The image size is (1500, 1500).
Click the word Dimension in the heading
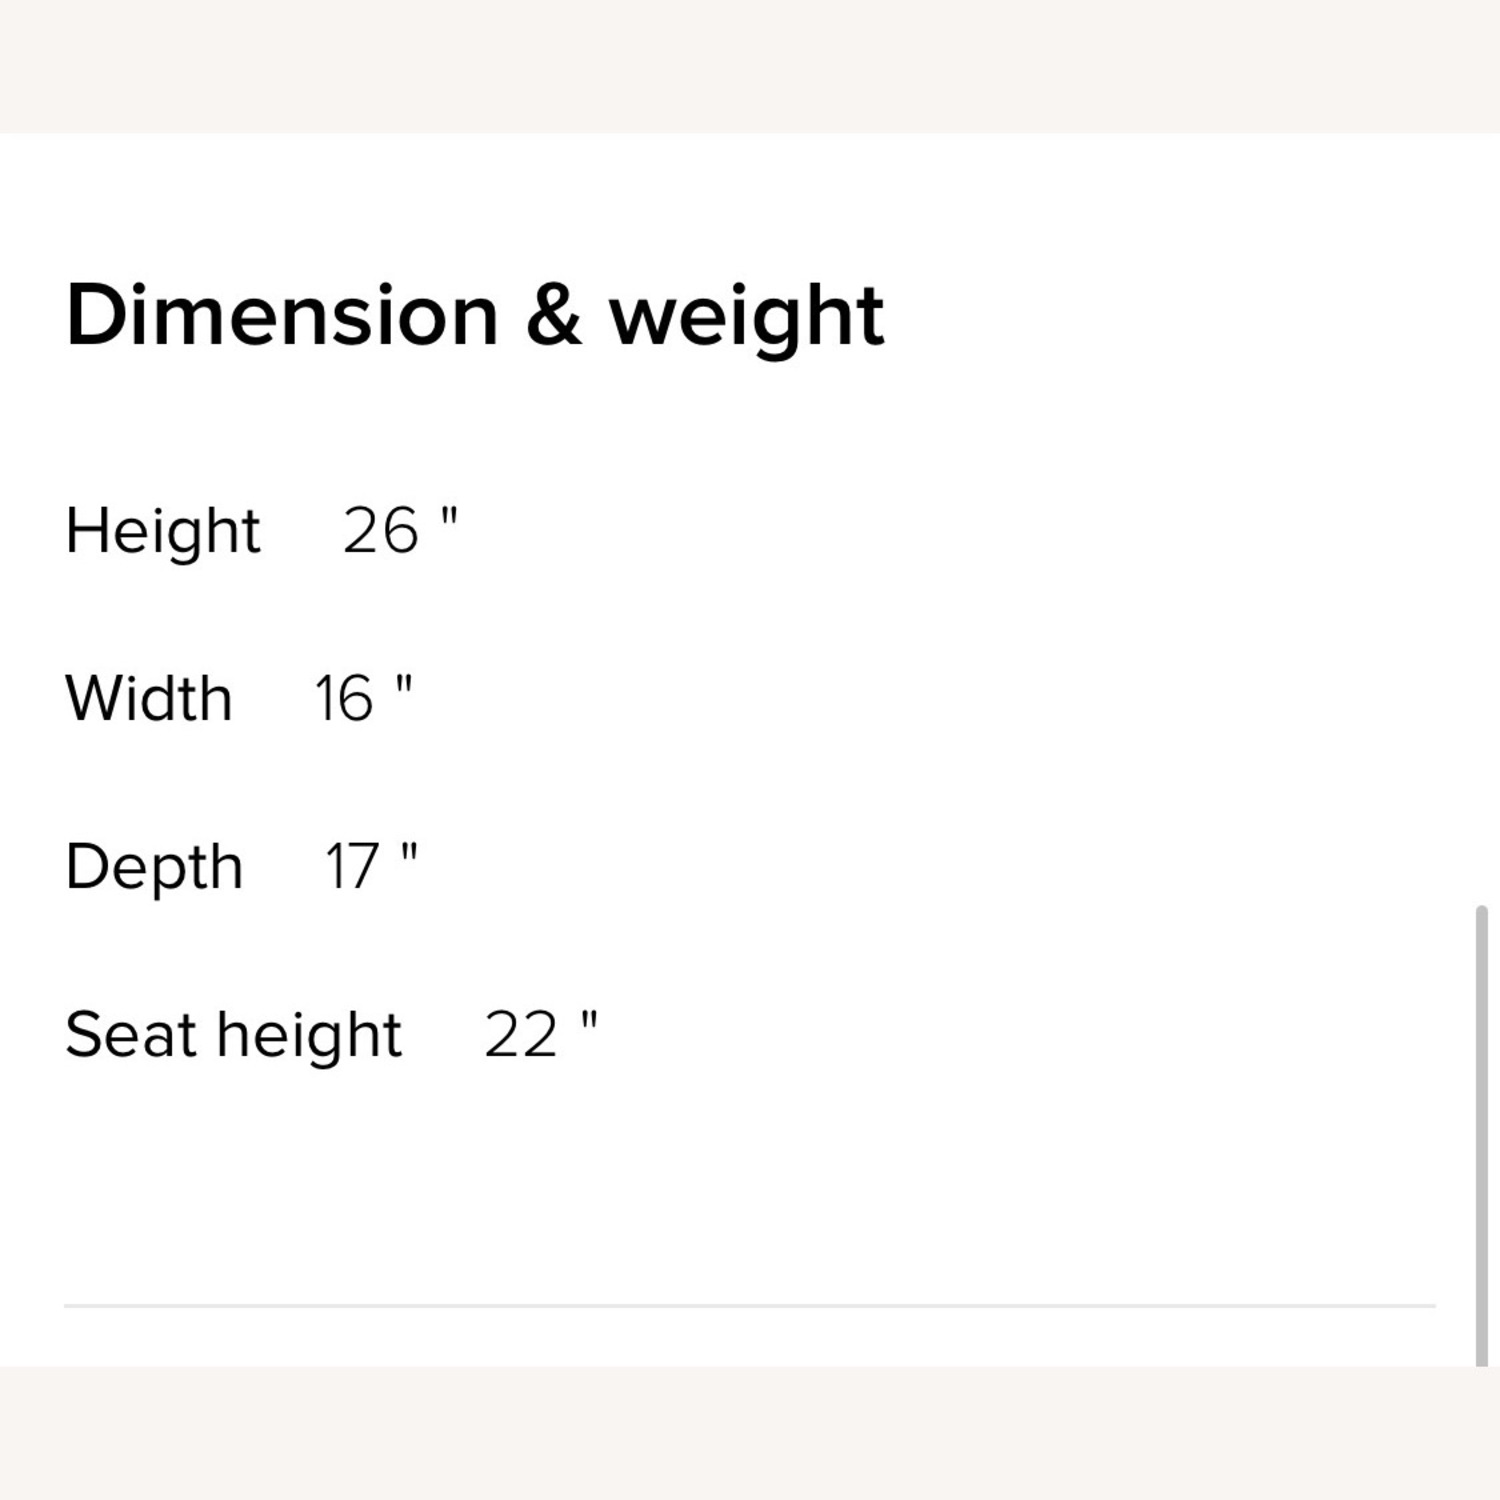281,316
